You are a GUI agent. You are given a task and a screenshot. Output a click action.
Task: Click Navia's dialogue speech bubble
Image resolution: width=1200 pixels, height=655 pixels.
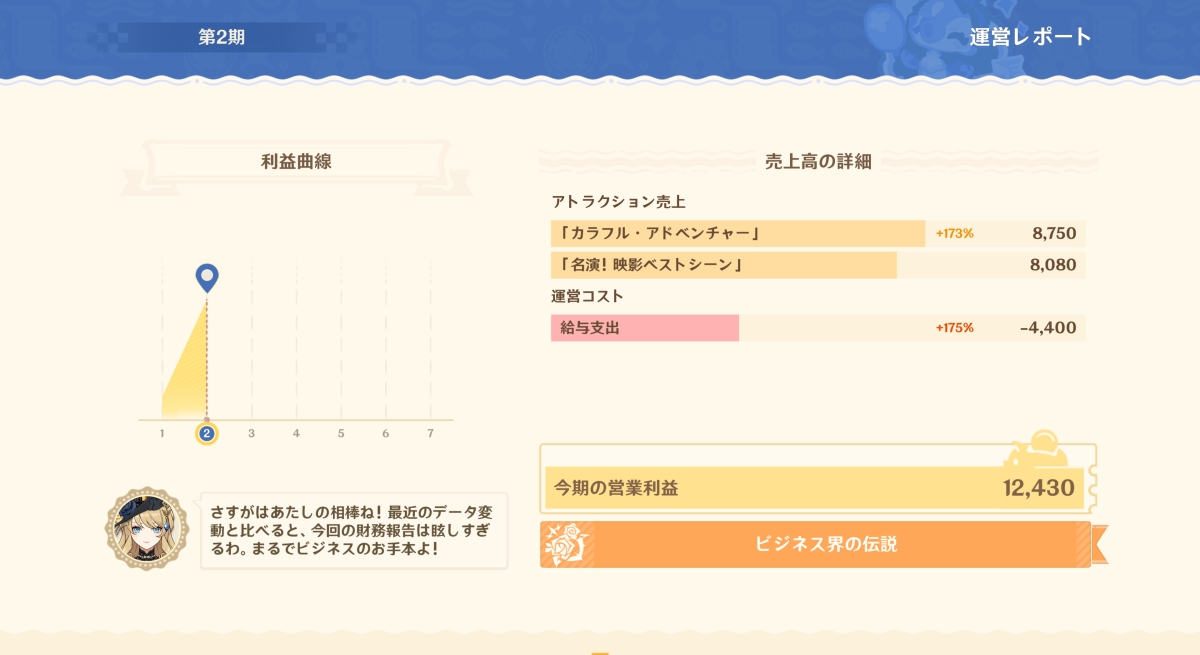354,530
